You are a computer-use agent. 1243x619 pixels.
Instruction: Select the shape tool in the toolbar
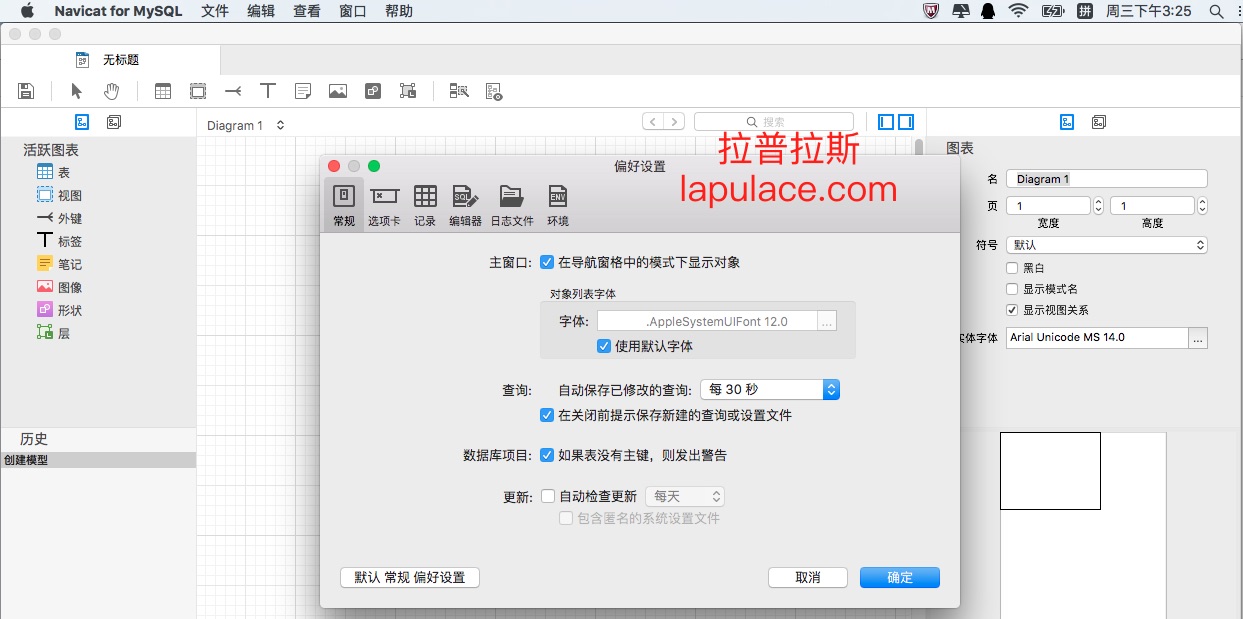(373, 91)
